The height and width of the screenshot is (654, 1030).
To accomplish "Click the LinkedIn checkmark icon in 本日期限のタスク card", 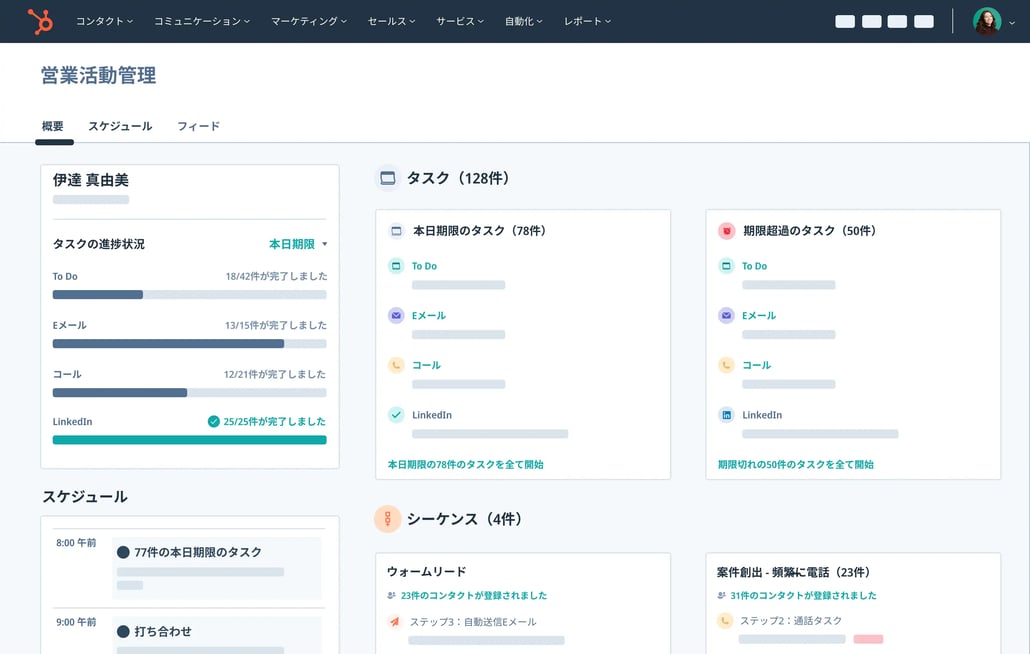I will point(396,415).
